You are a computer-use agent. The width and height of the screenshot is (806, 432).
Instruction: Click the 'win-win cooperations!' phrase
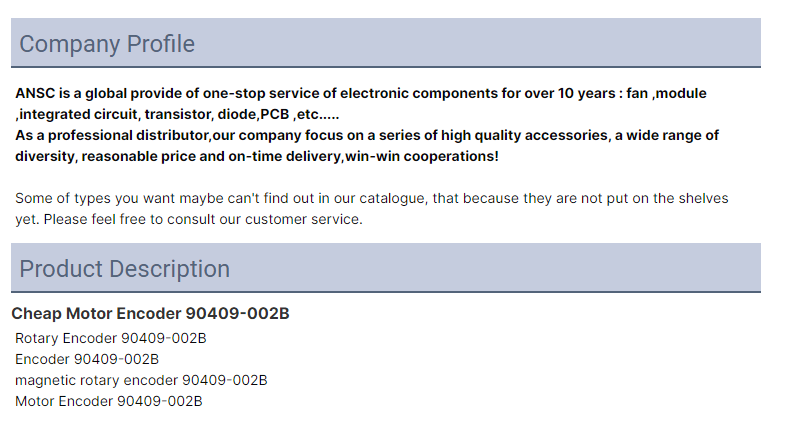(x=422, y=156)
